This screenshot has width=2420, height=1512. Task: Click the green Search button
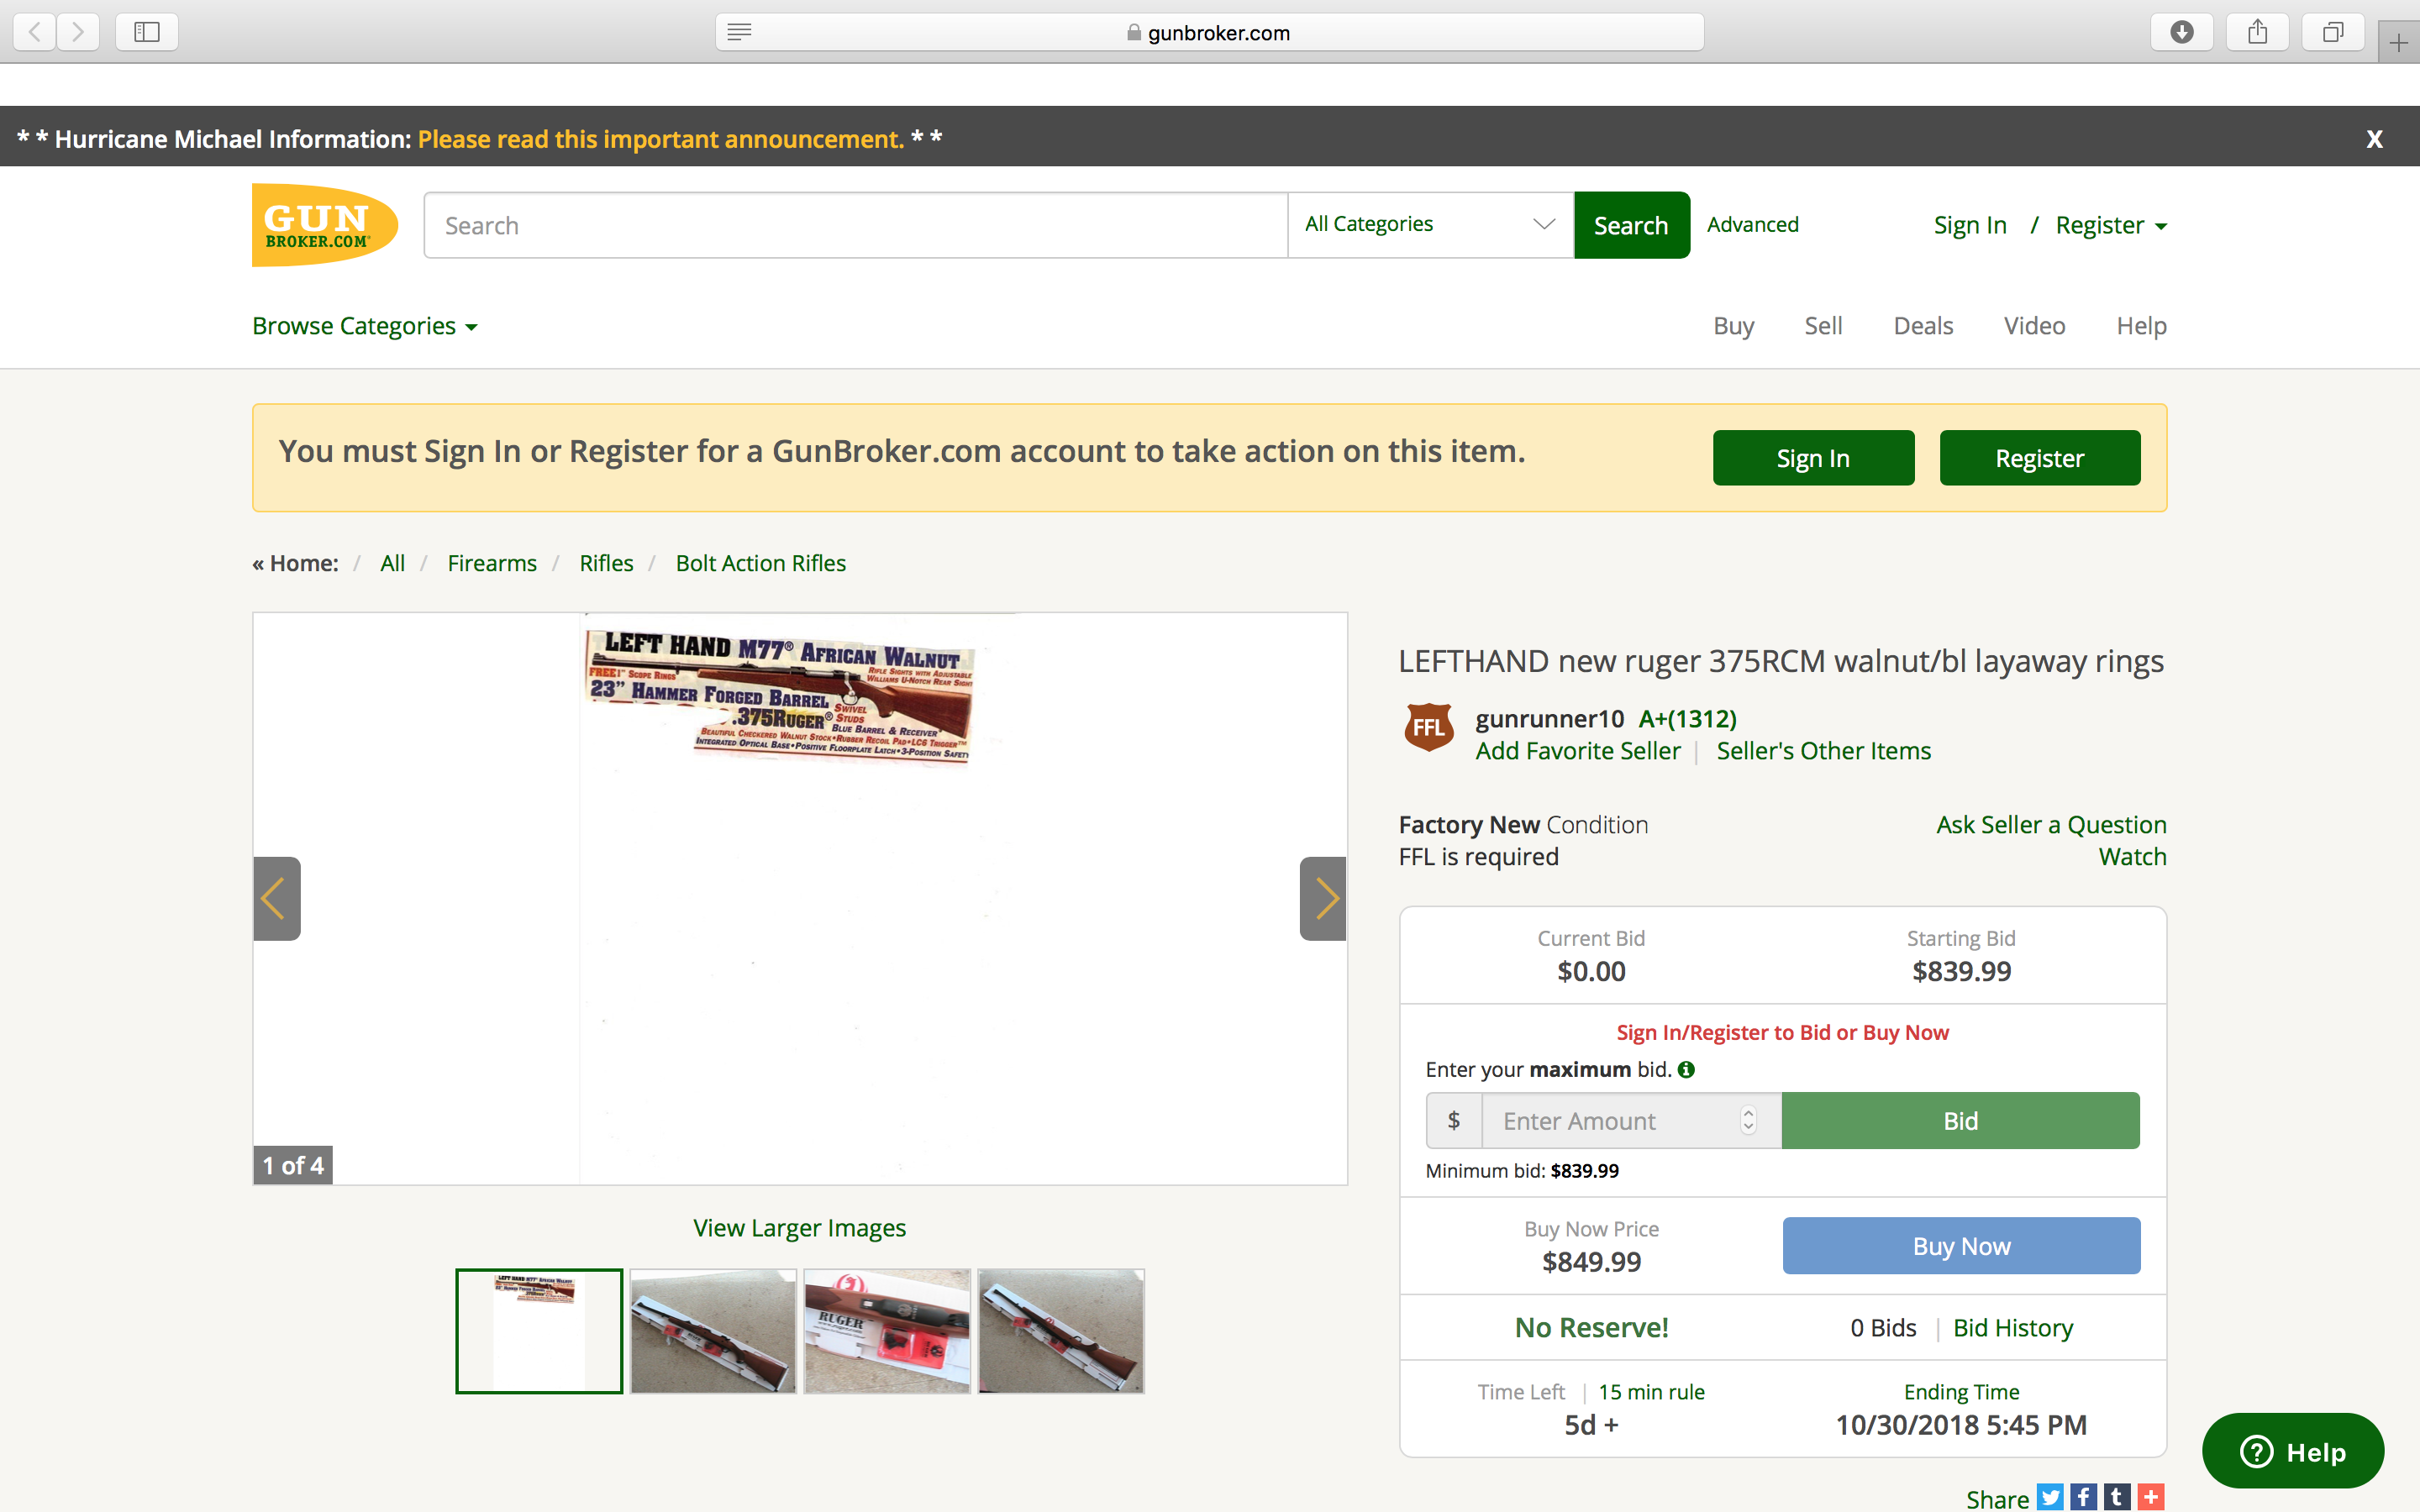pos(1632,225)
